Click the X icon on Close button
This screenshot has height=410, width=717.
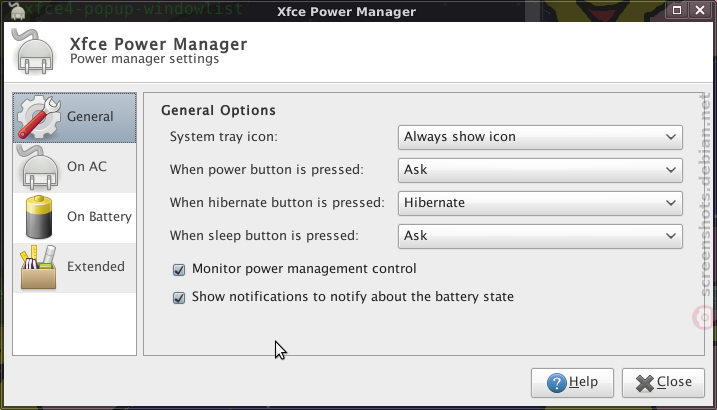645,383
